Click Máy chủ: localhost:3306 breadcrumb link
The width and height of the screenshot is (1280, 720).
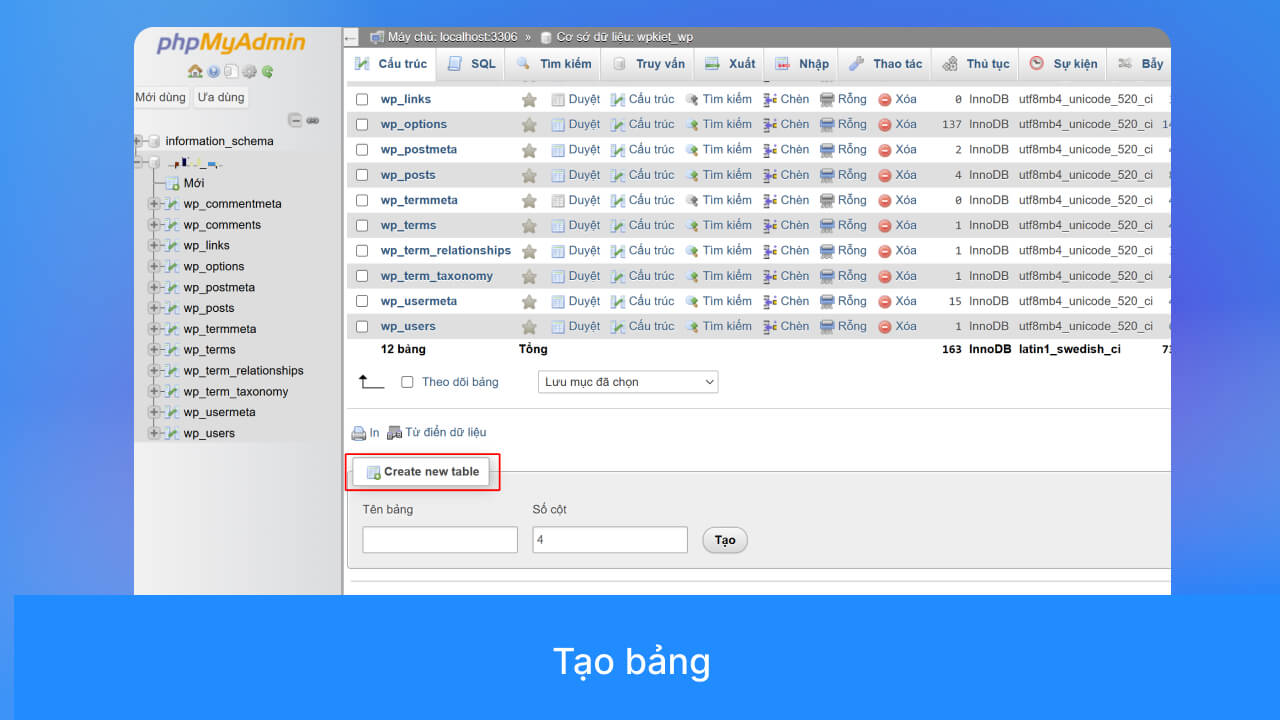click(x=453, y=37)
